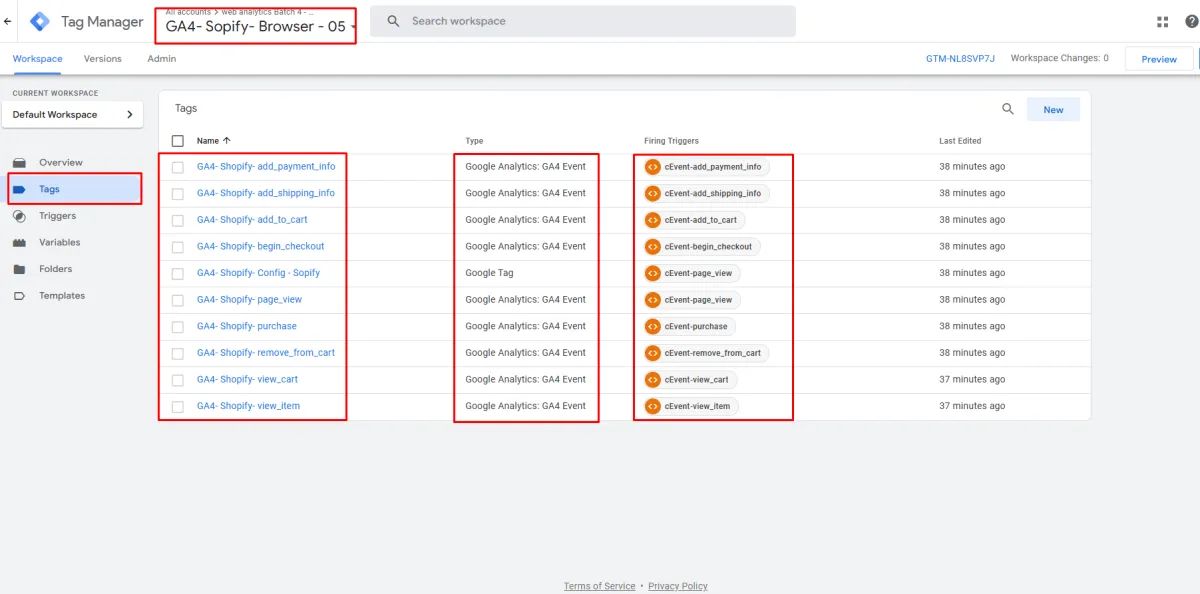Click the cEvent-remove_from_cart trigger chip
Image resolution: width=1200 pixels, height=594 pixels.
[706, 353]
